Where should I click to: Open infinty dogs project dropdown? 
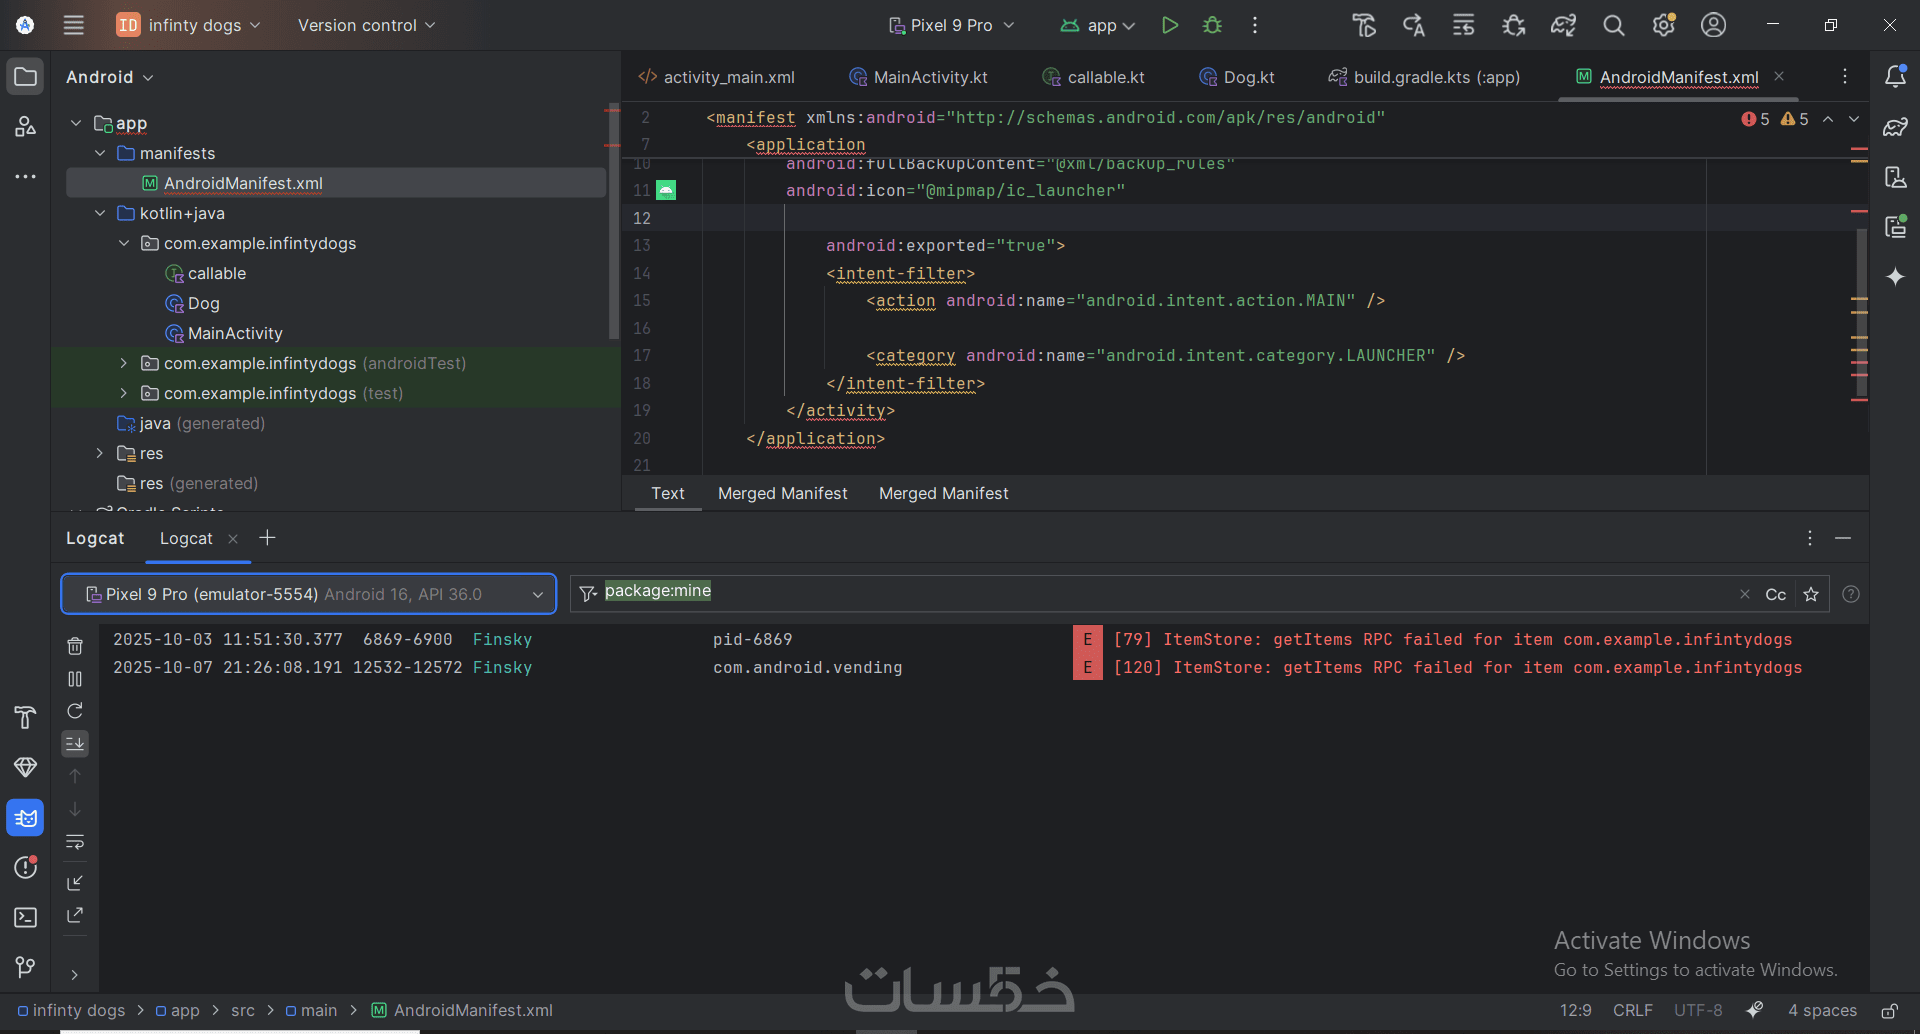coord(188,25)
